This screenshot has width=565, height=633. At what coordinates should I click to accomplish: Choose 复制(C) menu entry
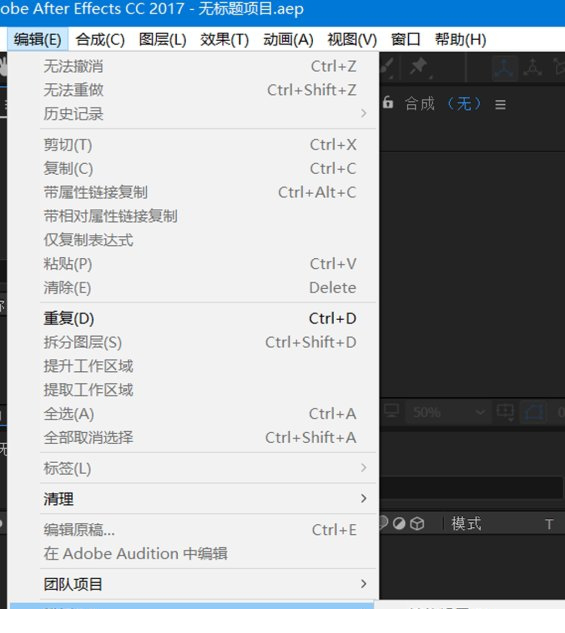click(x=193, y=169)
